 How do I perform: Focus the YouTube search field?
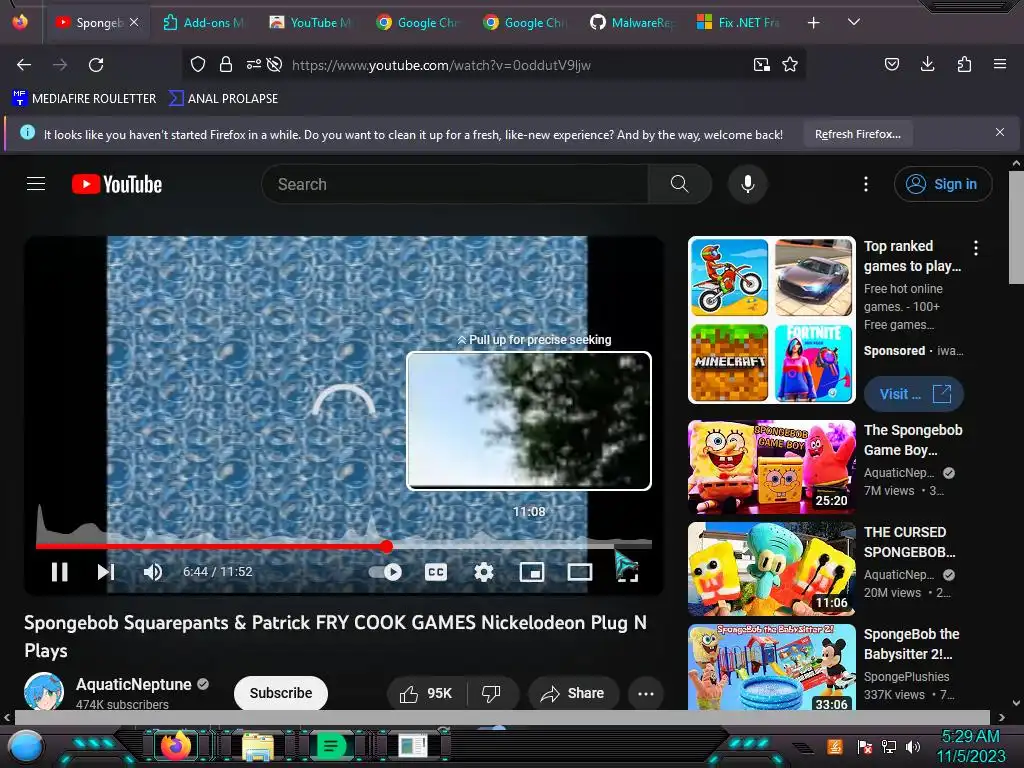click(455, 184)
